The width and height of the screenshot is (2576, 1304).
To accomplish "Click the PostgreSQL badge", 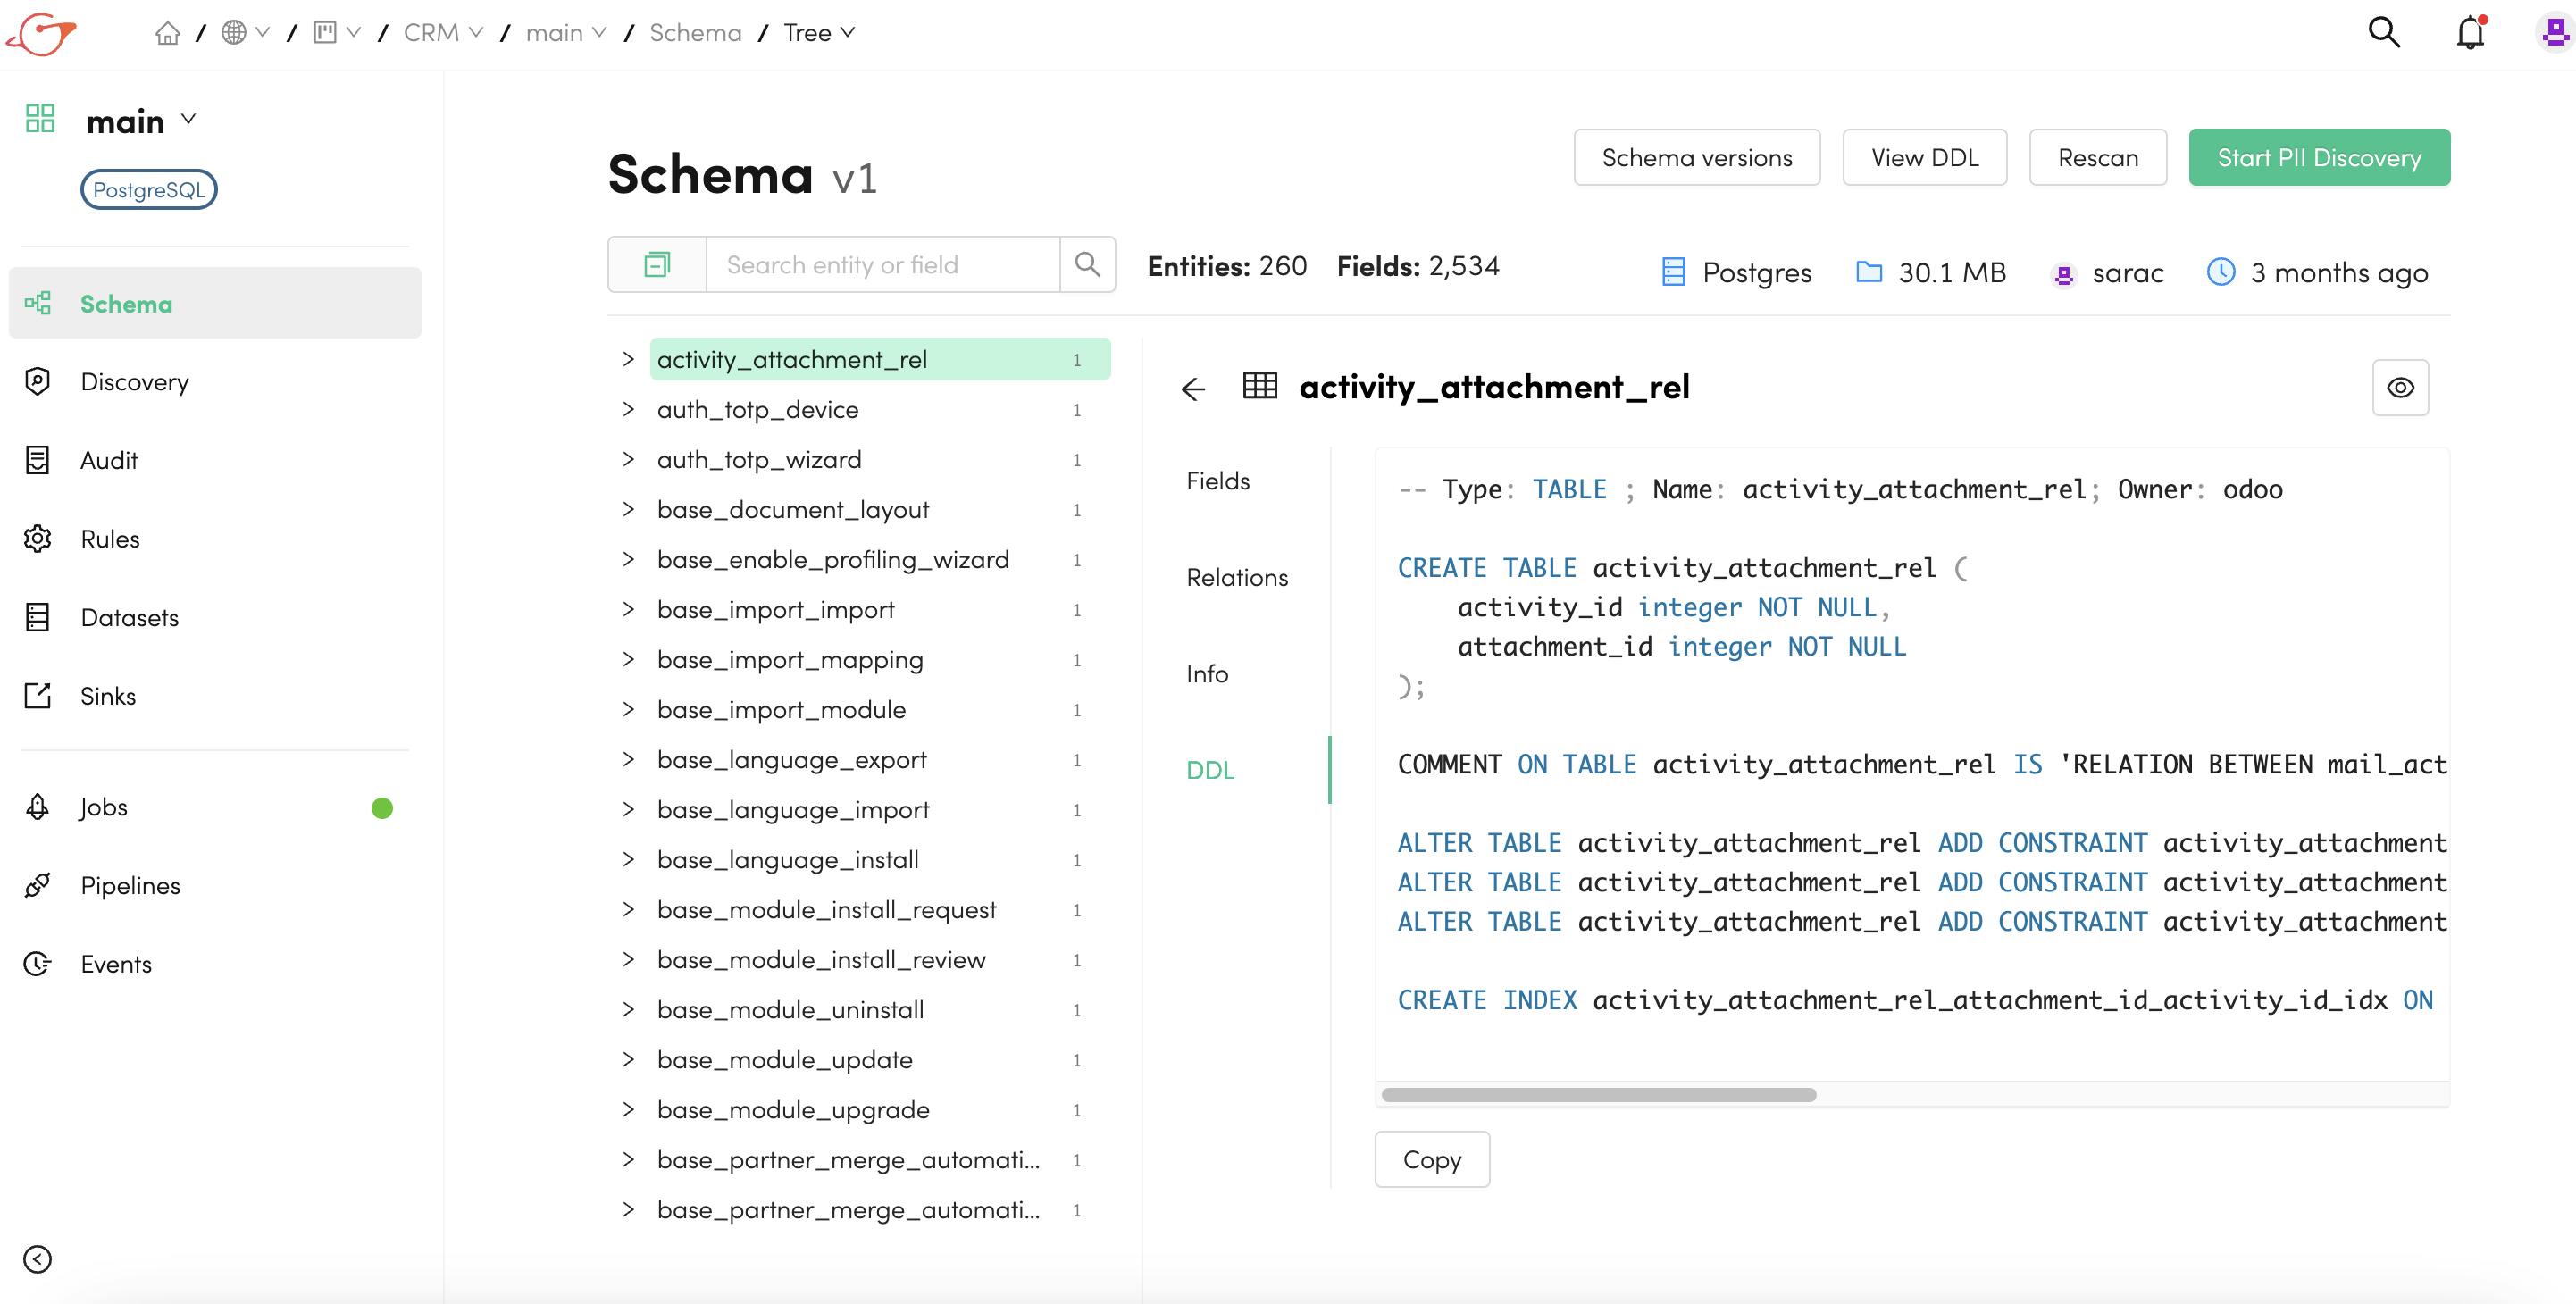I will [149, 190].
